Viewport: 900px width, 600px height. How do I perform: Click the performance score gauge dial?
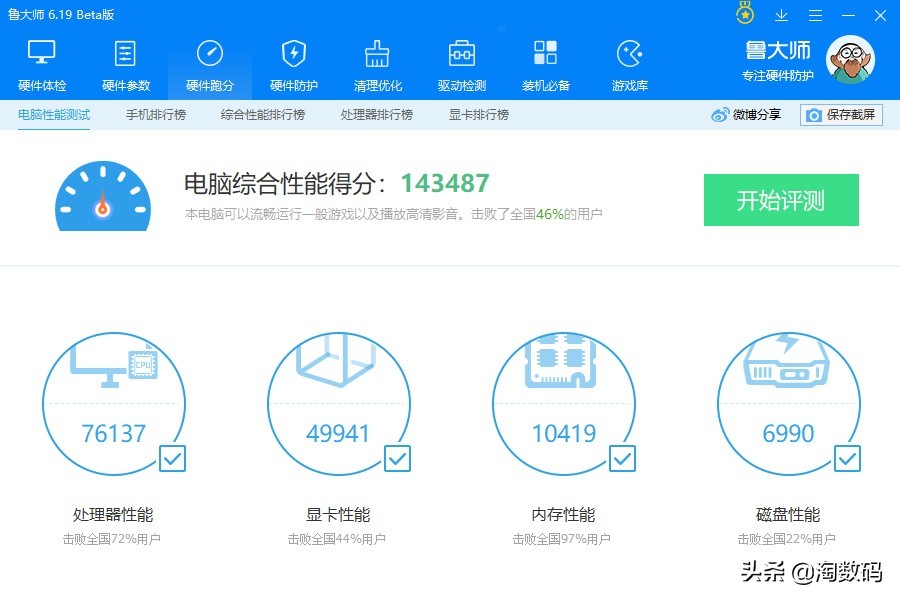(x=102, y=197)
